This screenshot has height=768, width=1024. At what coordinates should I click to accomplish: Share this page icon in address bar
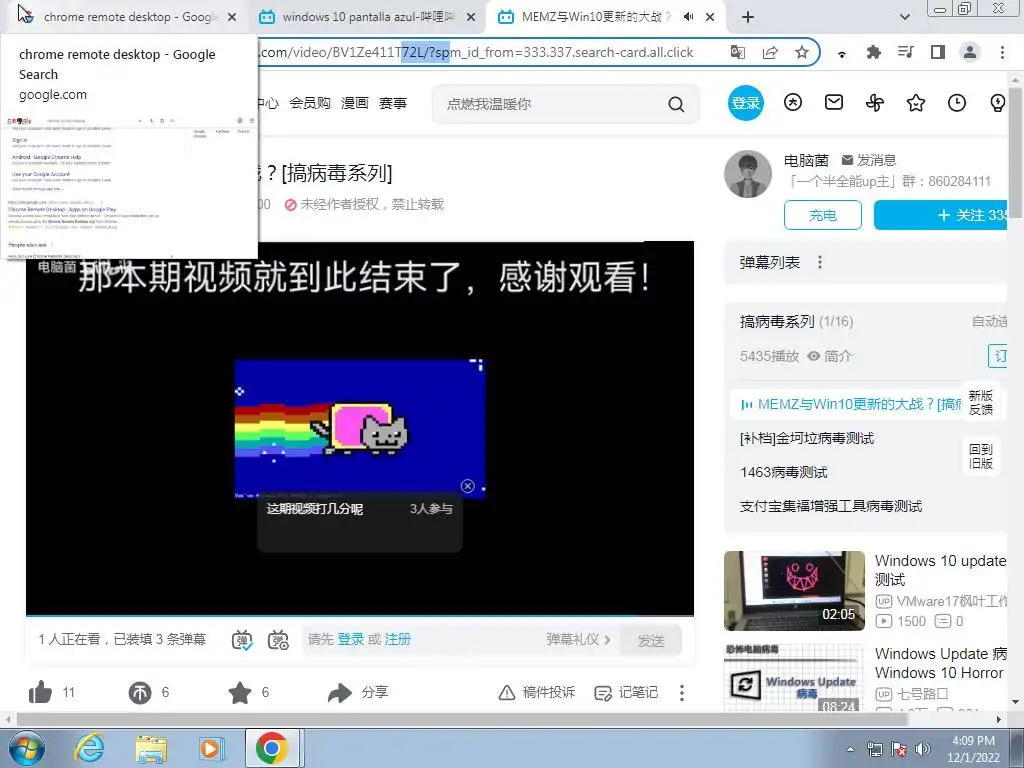point(770,52)
